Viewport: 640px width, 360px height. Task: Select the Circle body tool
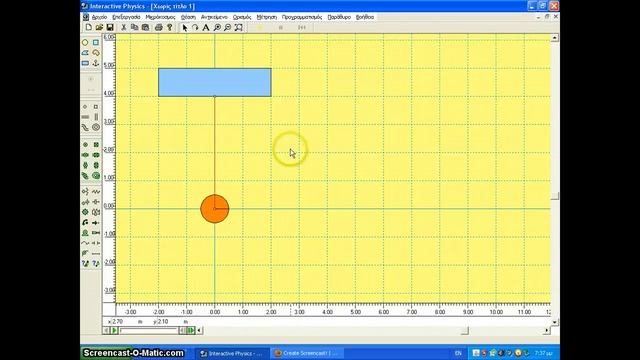coord(85,42)
